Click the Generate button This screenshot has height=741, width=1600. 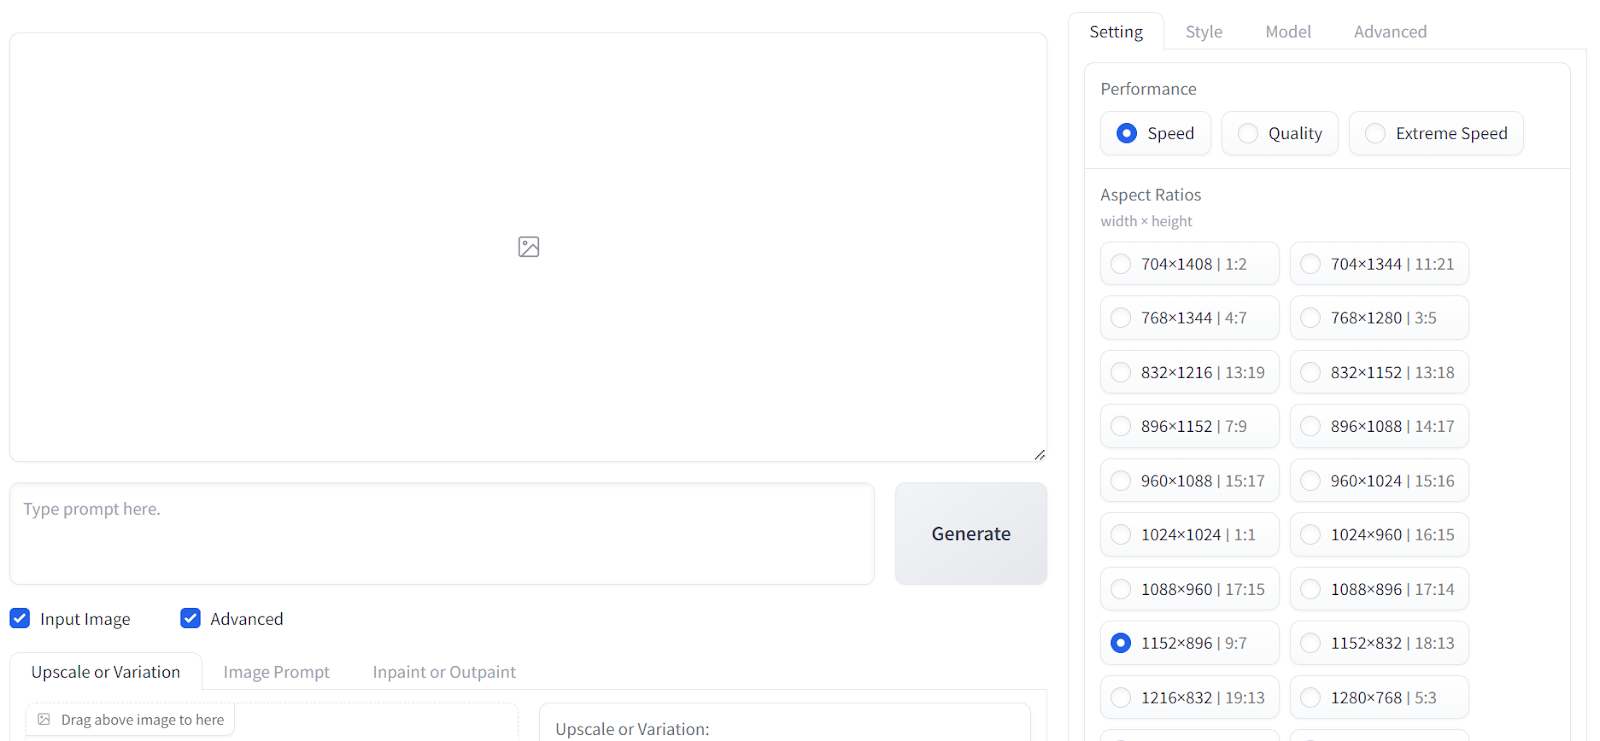971,534
